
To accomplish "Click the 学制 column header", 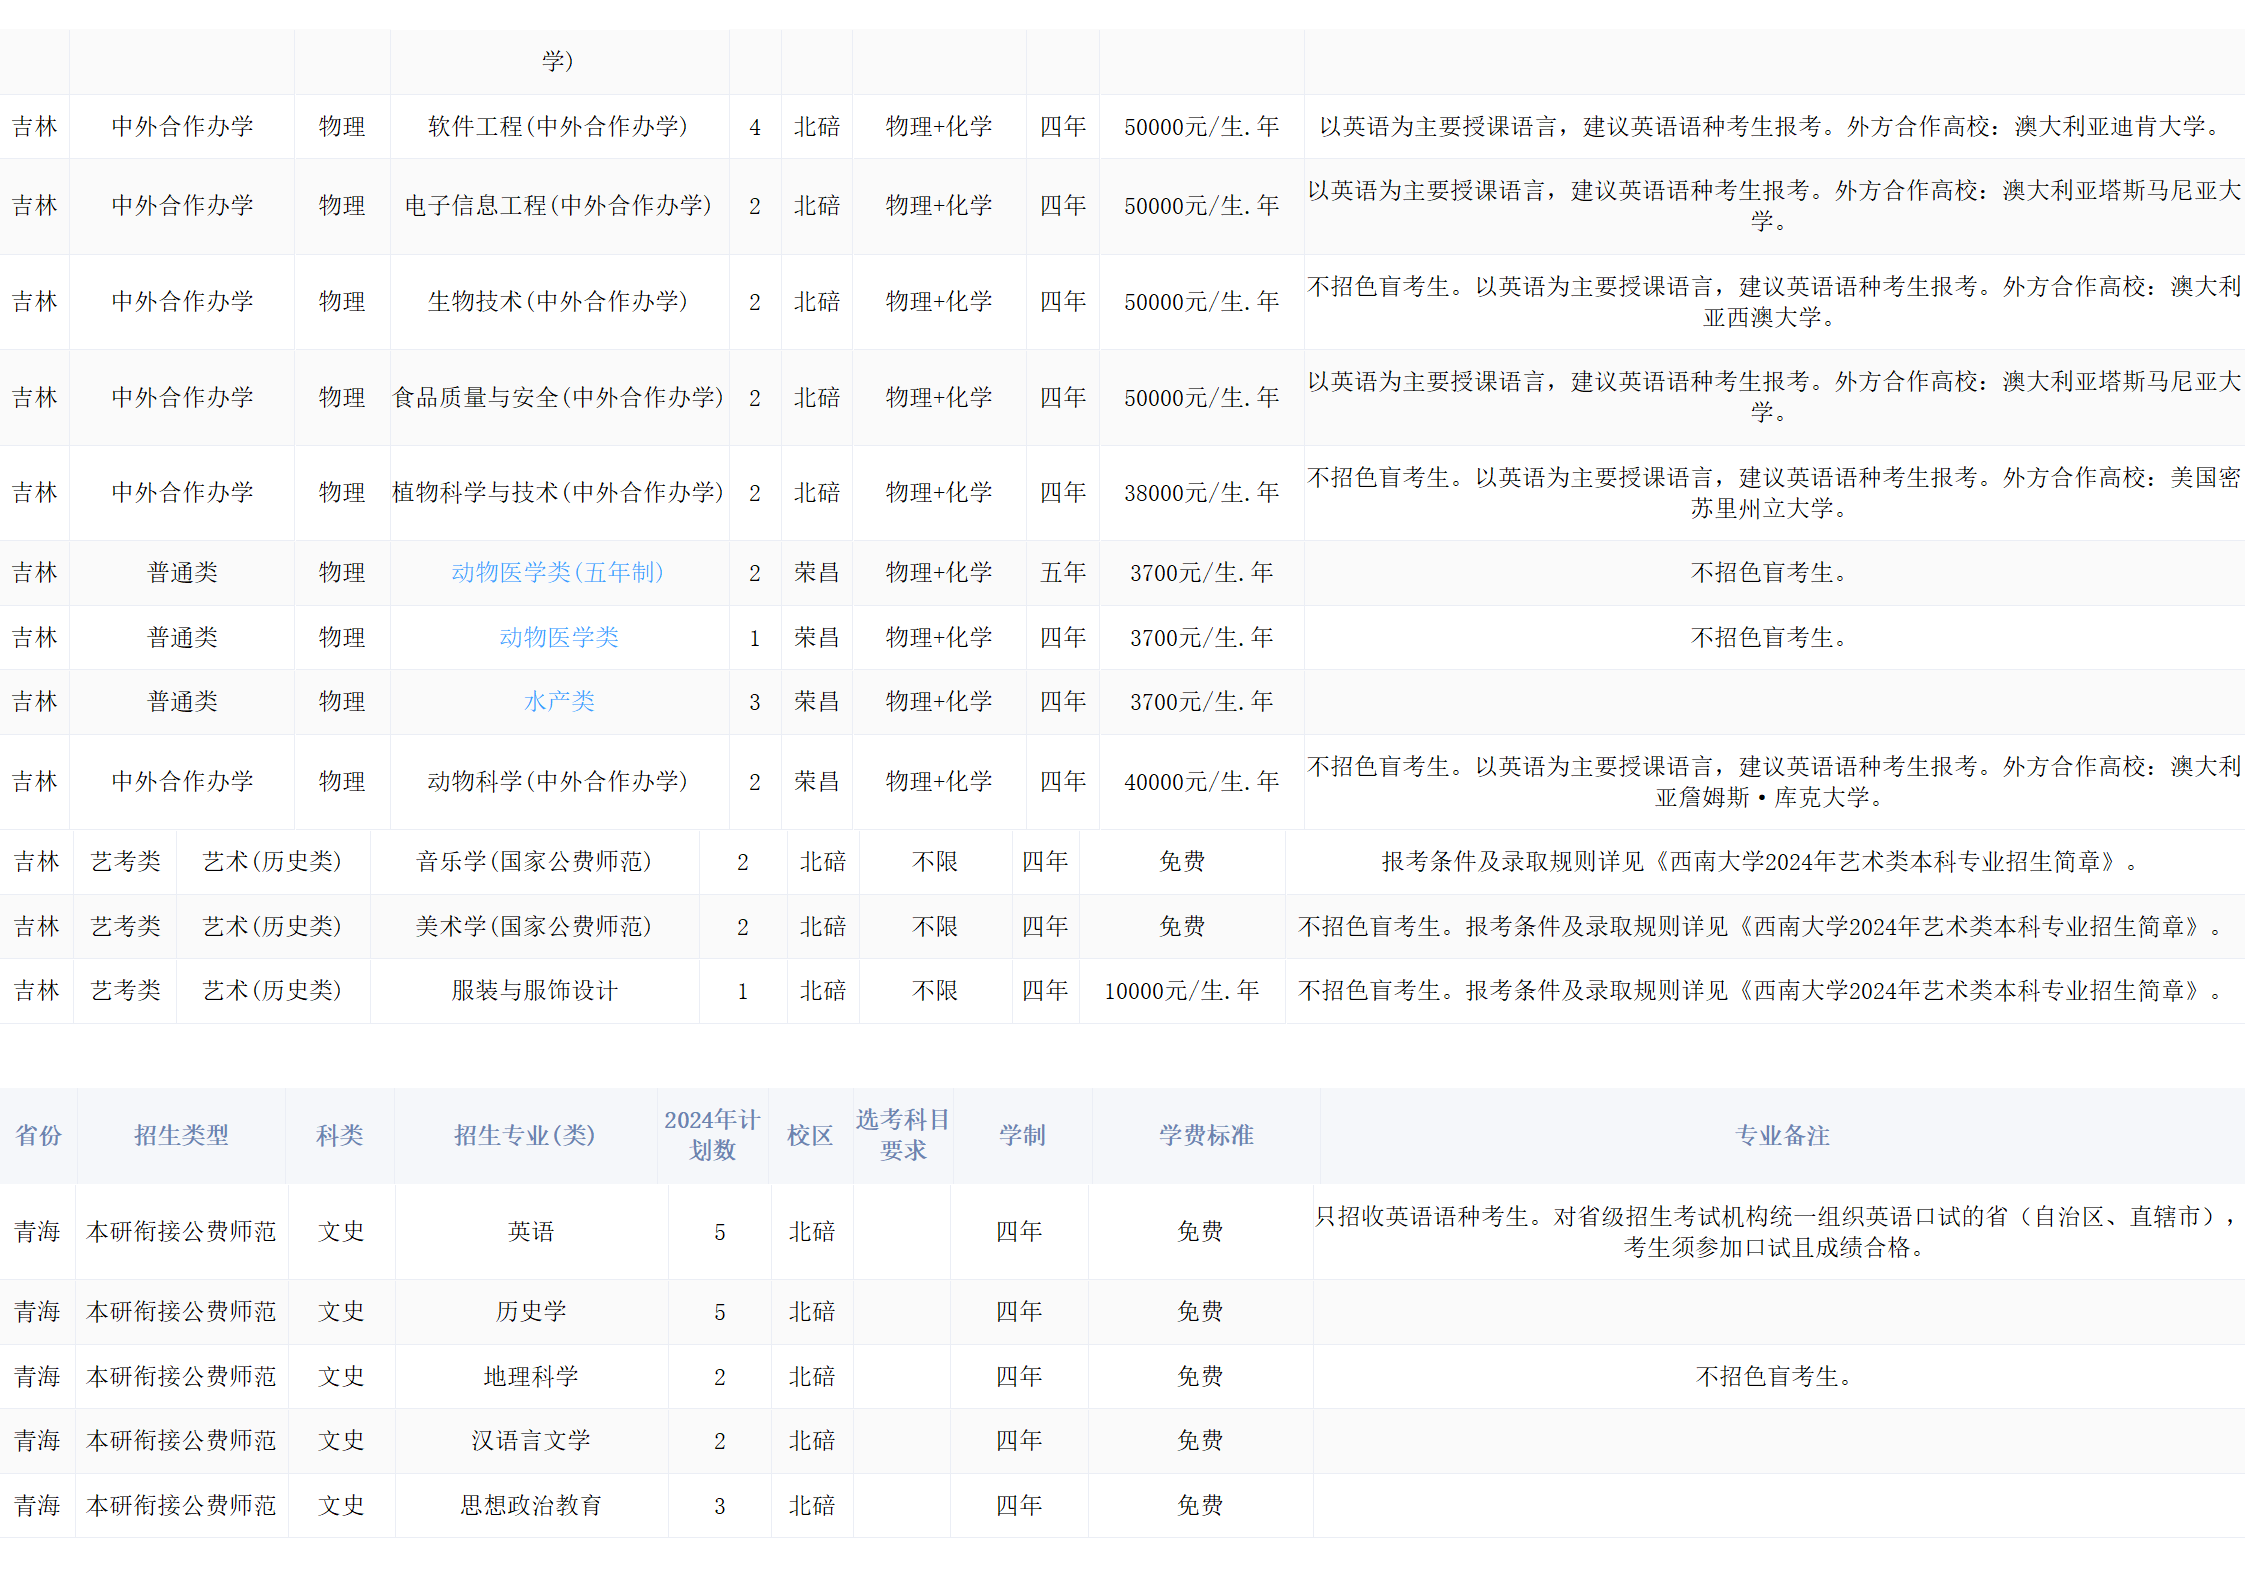I will 1022,1135.
